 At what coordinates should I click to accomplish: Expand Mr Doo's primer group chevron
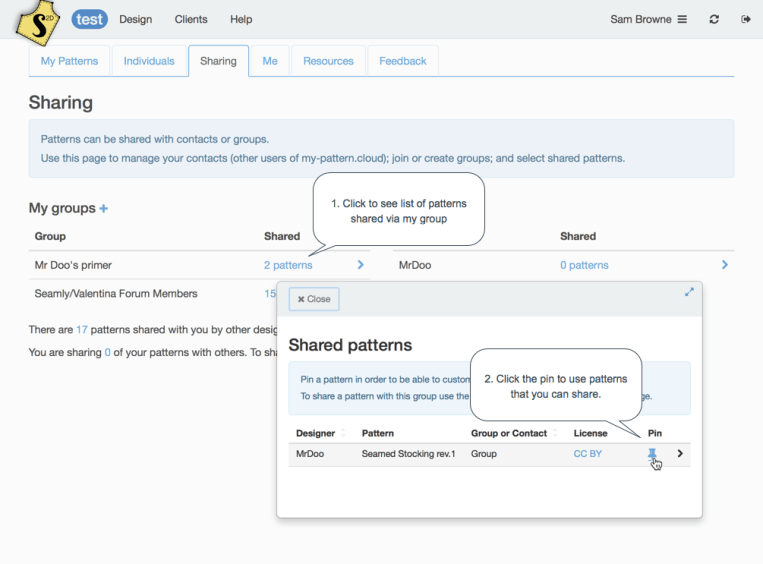point(361,265)
